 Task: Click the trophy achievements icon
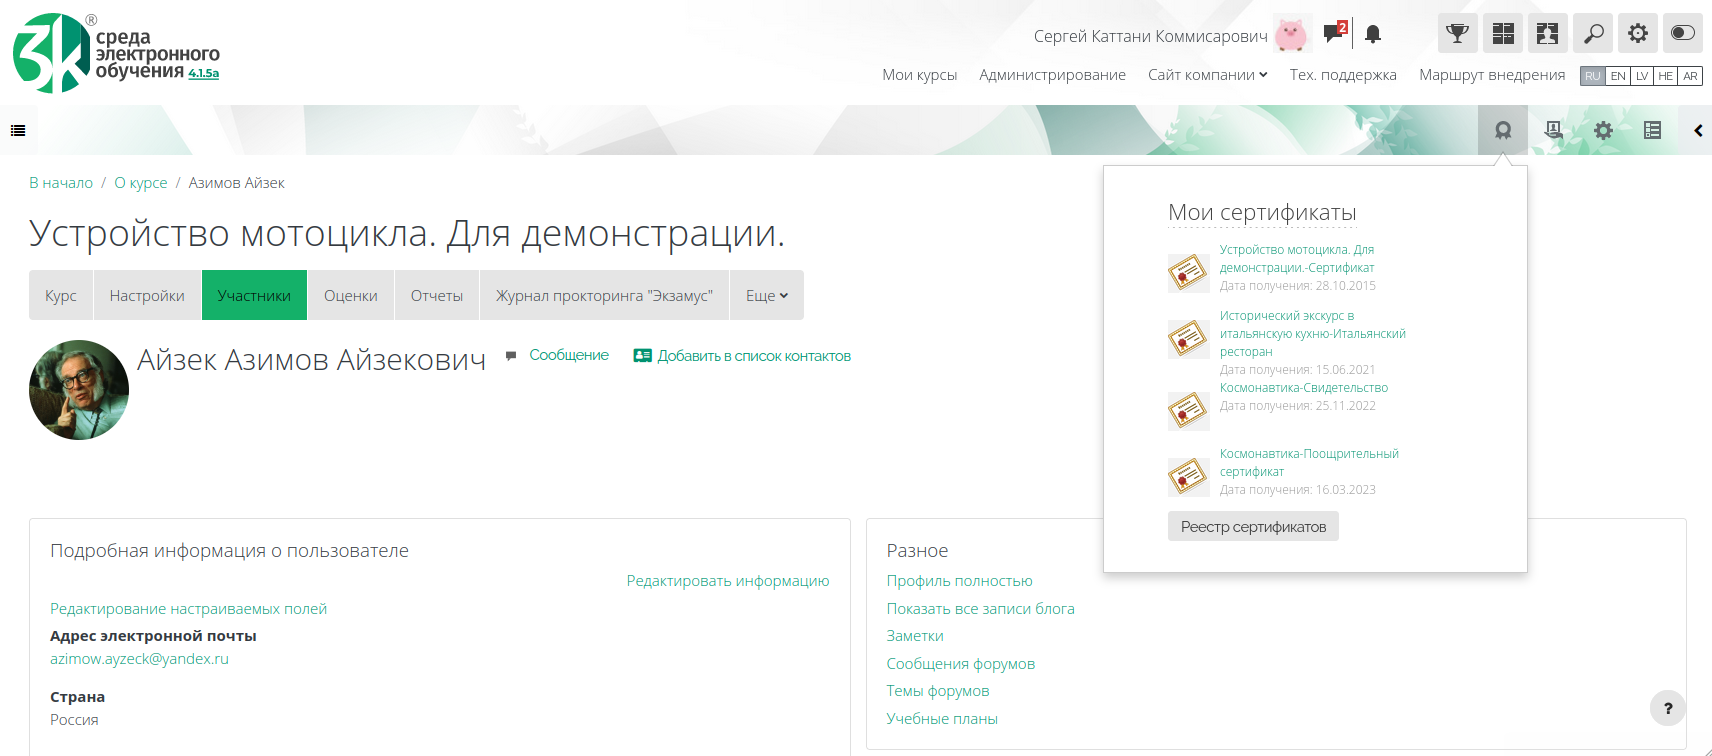coord(1457,33)
